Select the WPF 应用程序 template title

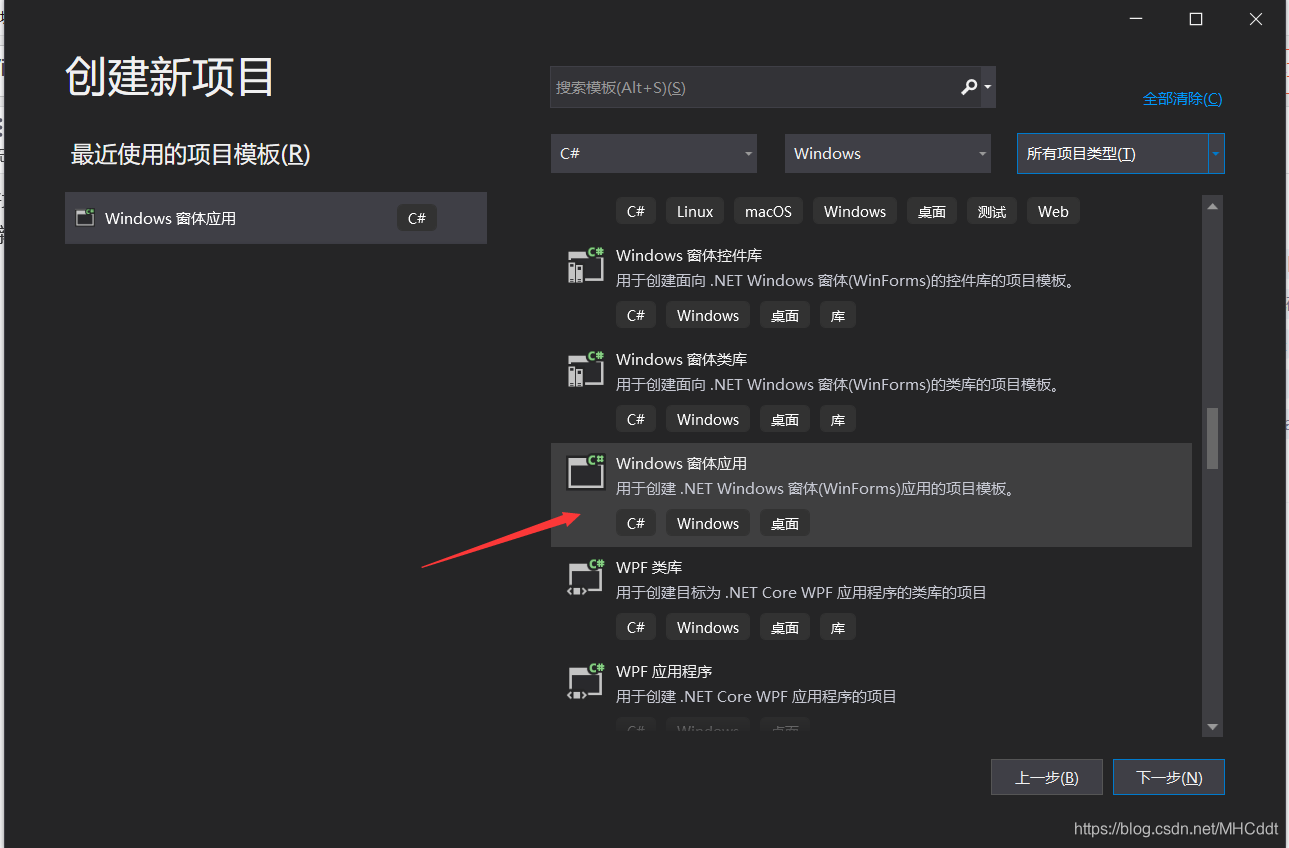(x=664, y=671)
